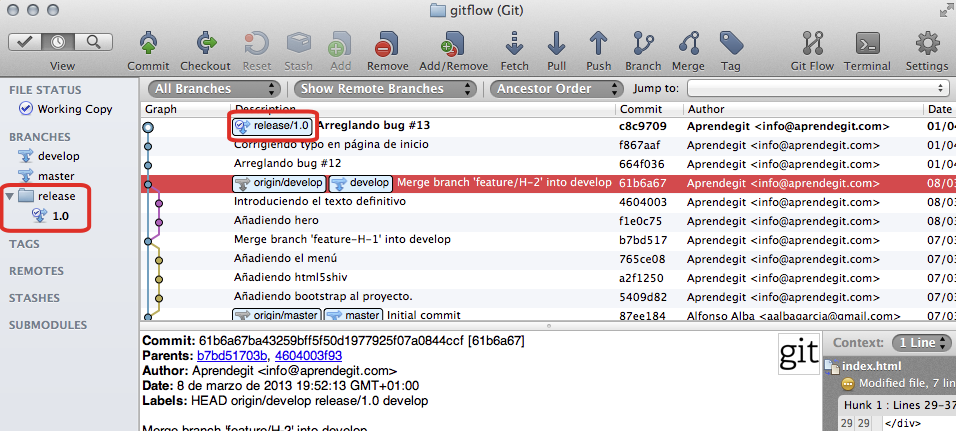Open the Git Flow tool
The image size is (956, 431).
point(812,45)
